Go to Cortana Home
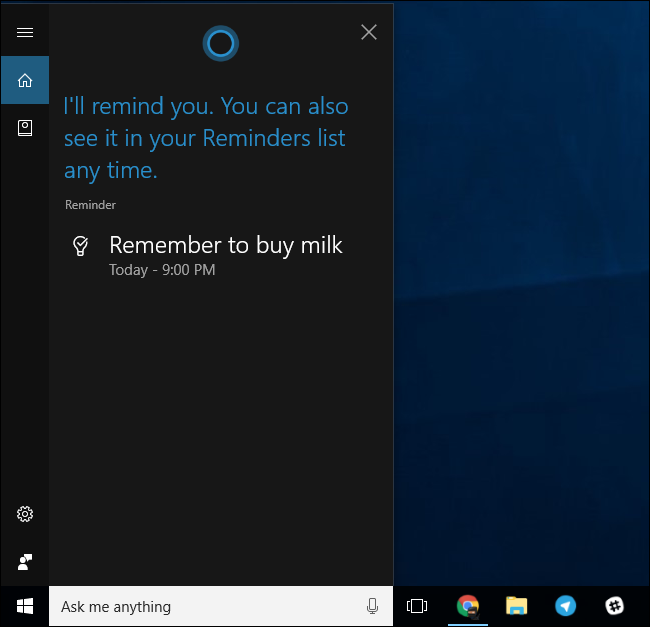This screenshot has height=627, width=650. coord(25,80)
